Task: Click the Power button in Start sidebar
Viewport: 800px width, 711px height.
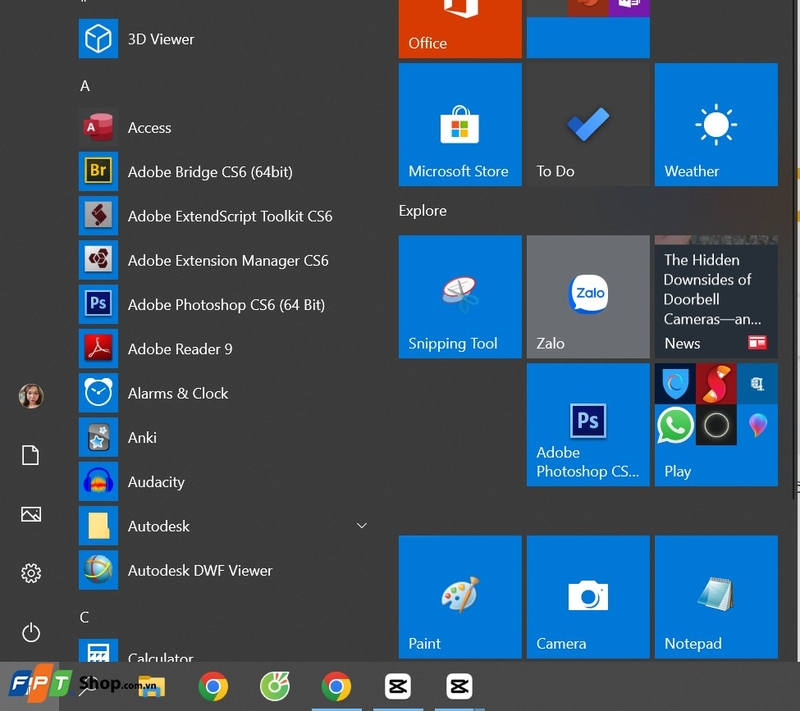Action: click(x=31, y=632)
